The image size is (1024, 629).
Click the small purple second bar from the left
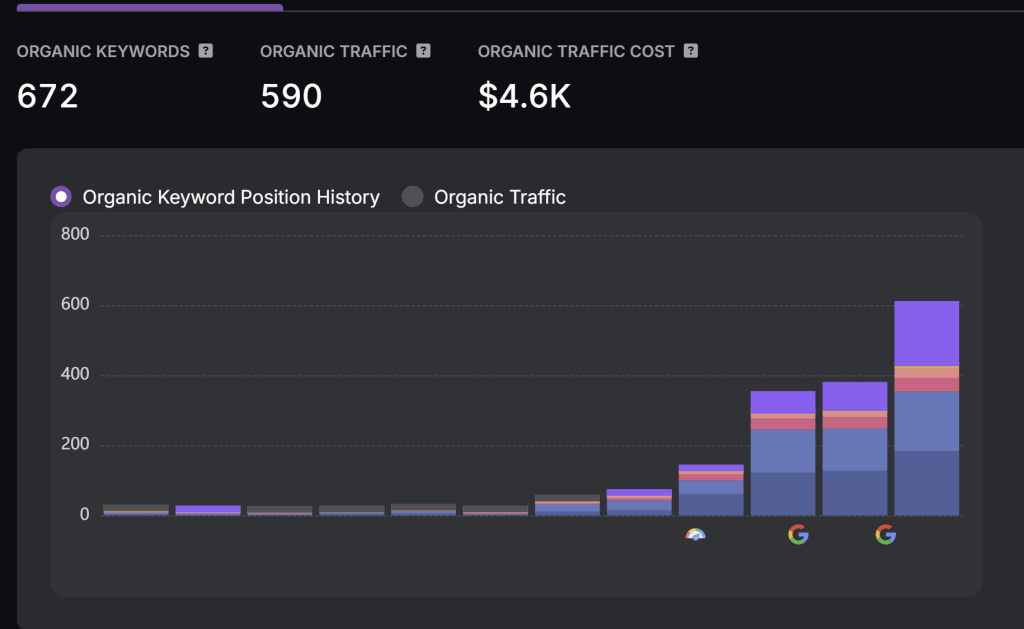click(x=208, y=510)
